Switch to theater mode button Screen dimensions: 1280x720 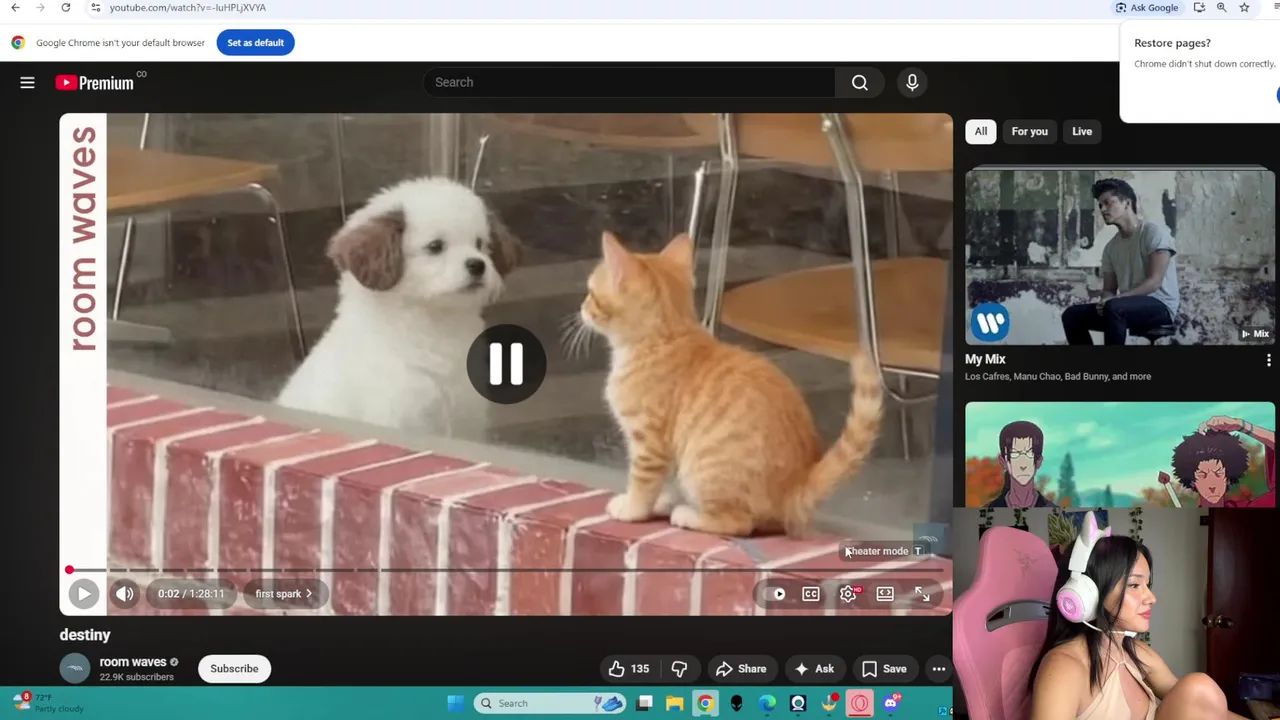tap(885, 594)
